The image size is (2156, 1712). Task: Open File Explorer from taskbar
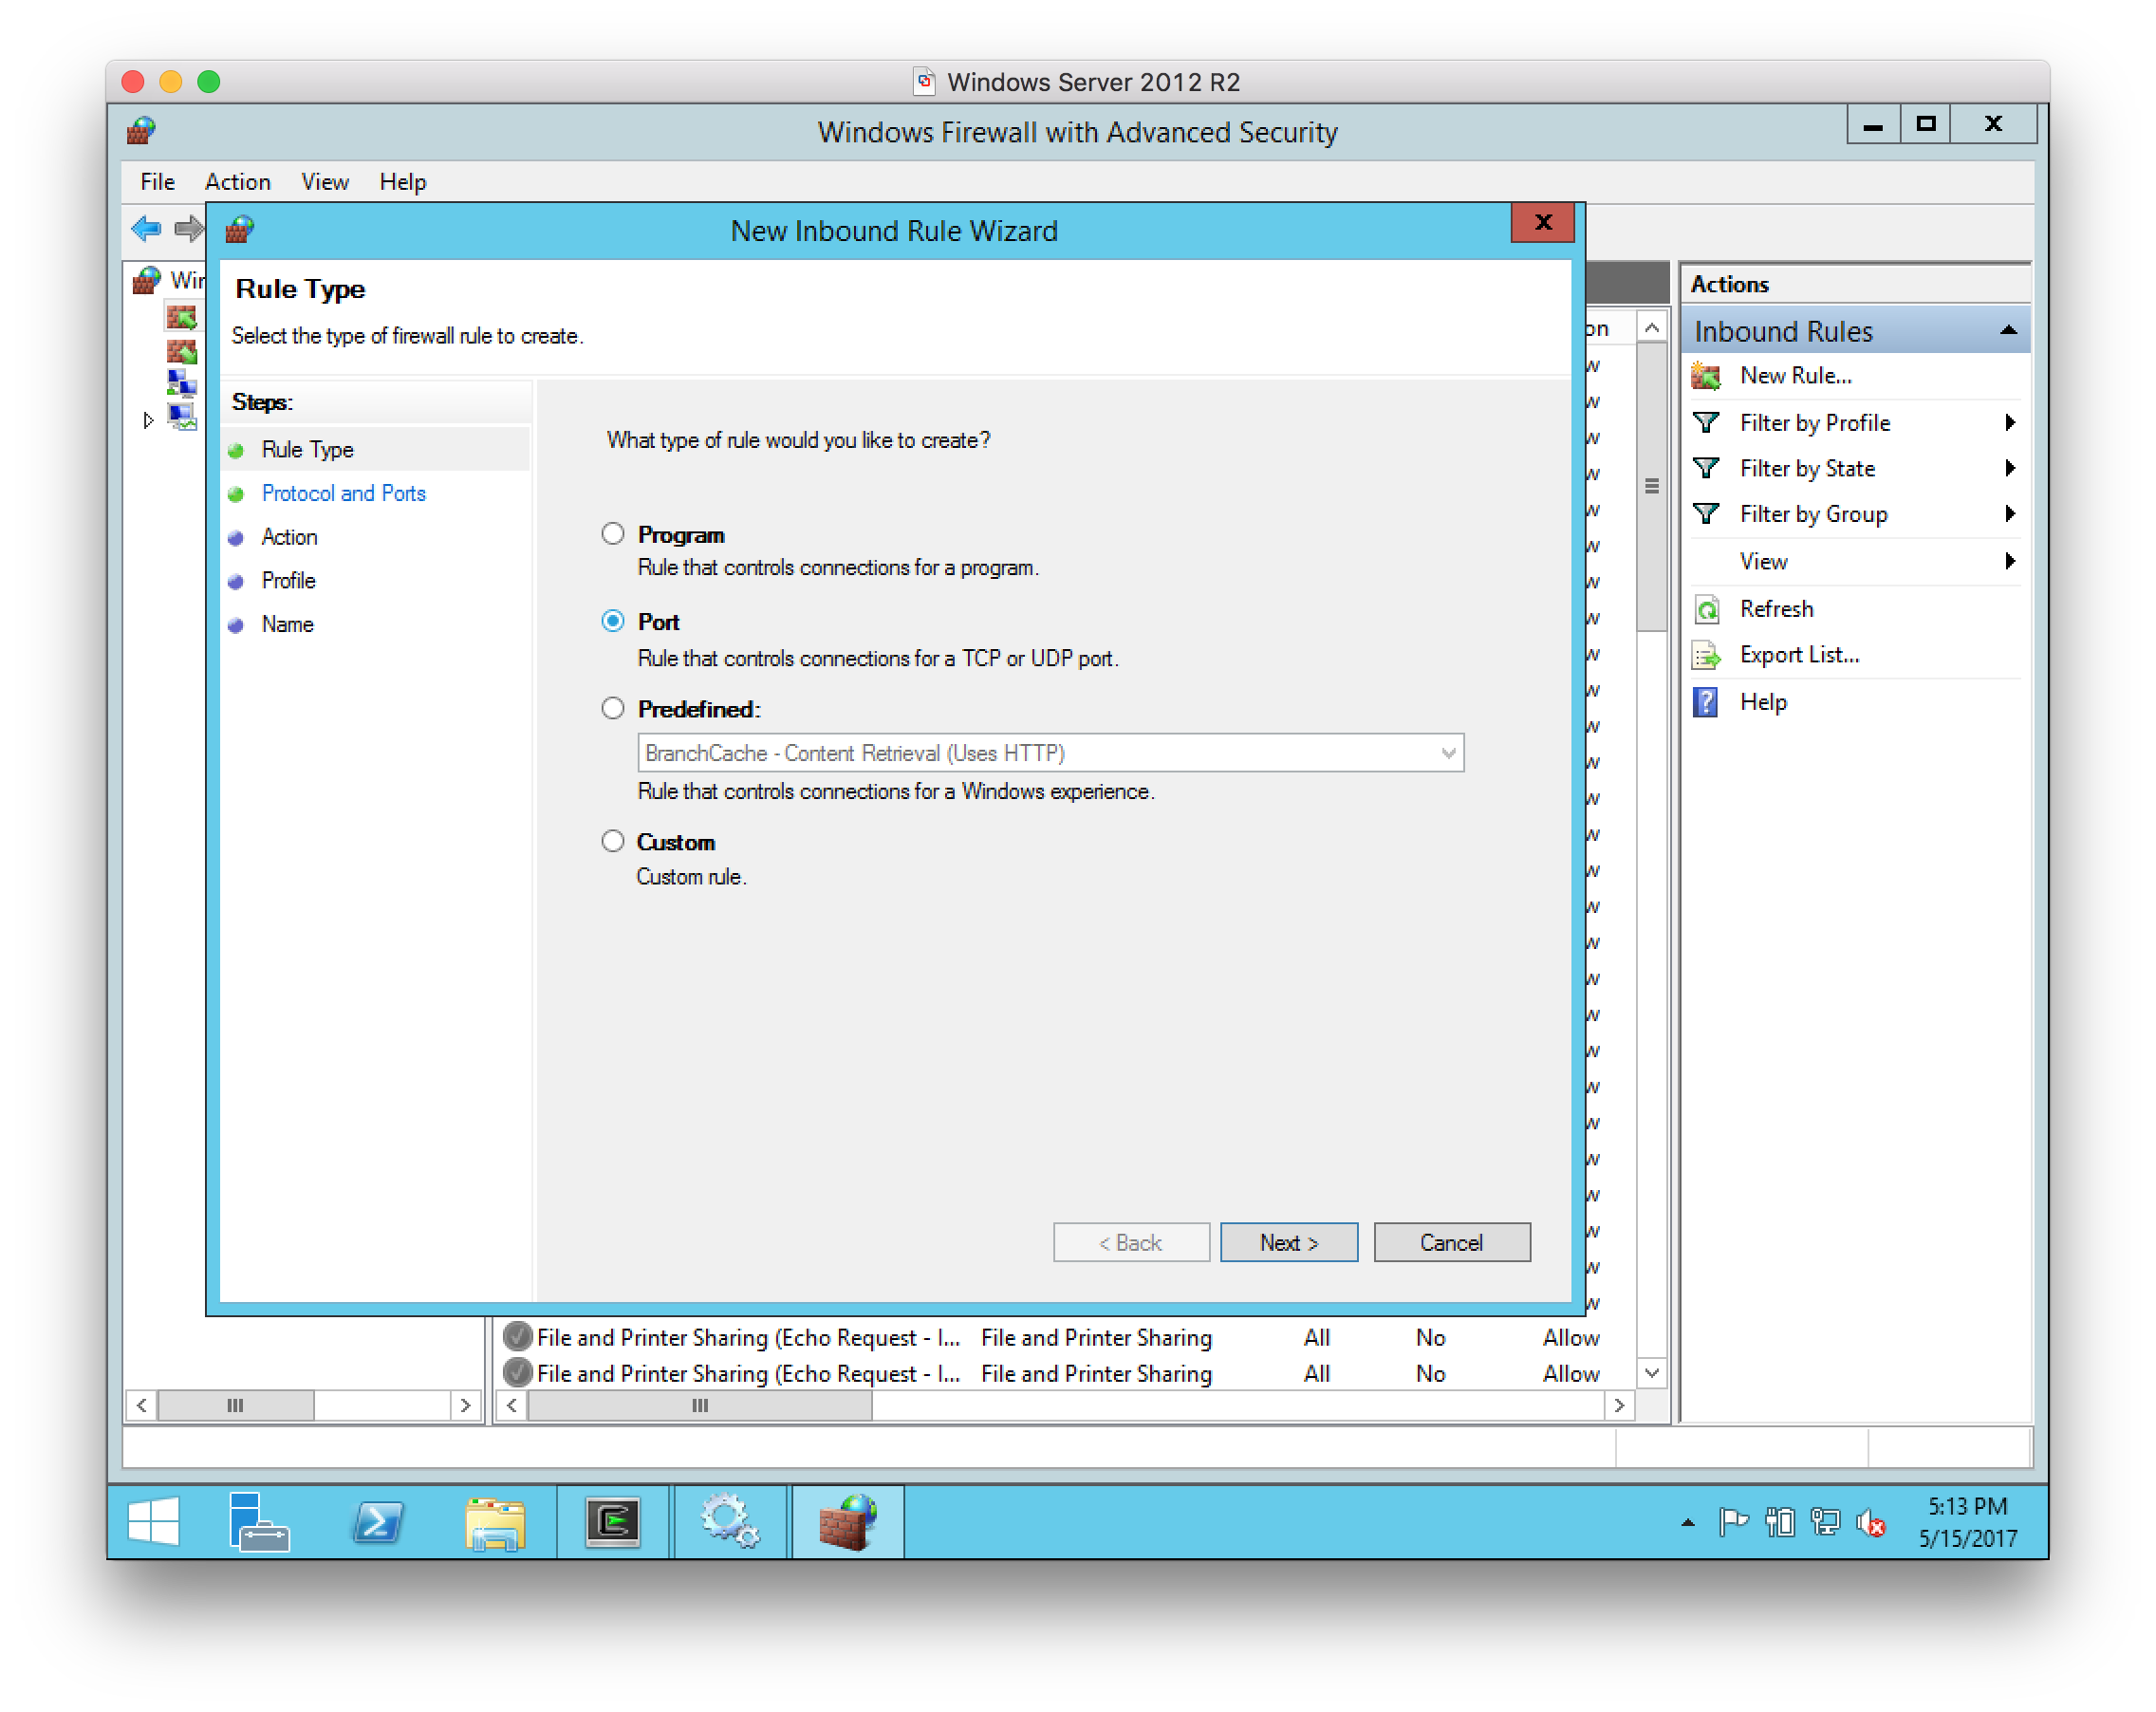495,1522
